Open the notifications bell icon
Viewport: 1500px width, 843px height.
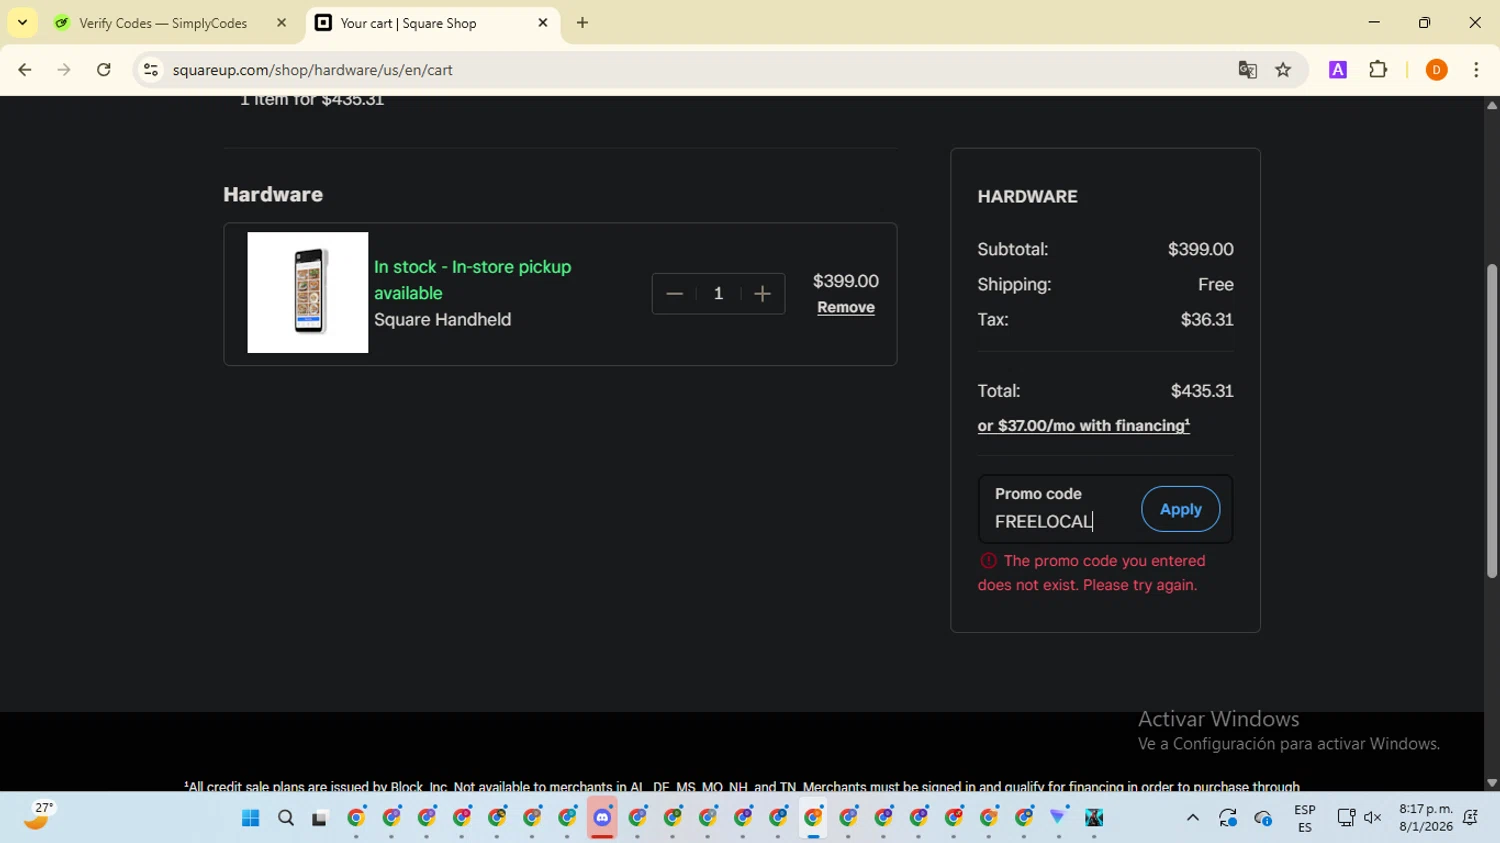coord(1470,818)
